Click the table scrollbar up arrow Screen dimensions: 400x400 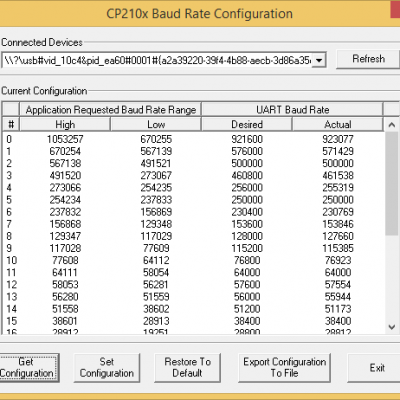392,125
